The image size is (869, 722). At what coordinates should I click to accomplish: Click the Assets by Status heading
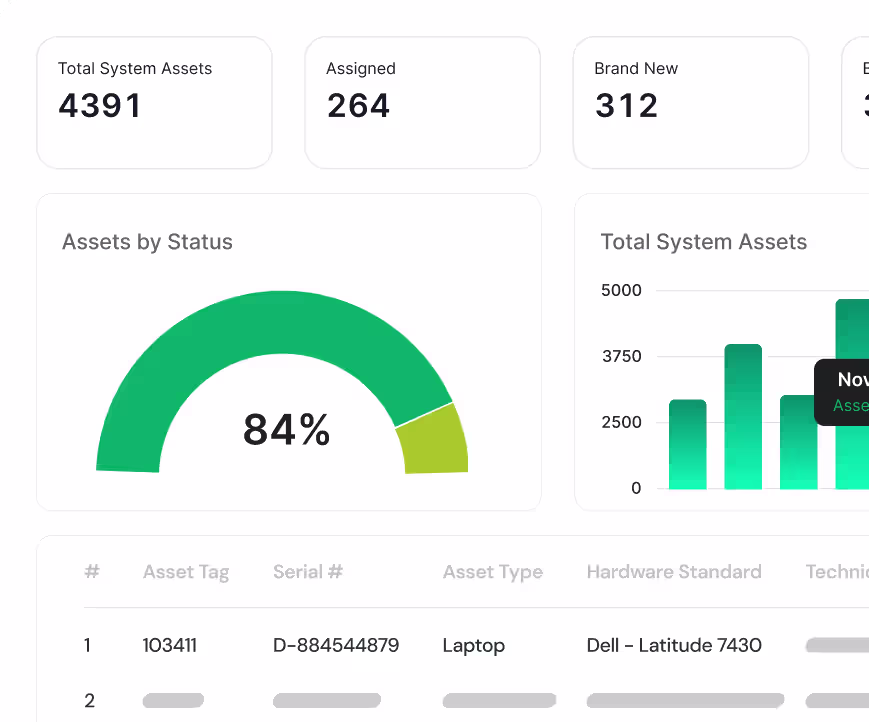tap(147, 242)
